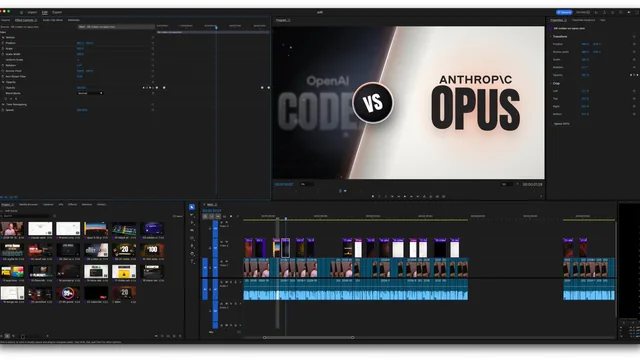
Task: Select the Ripple Edit tool
Action: [x=192, y=223]
